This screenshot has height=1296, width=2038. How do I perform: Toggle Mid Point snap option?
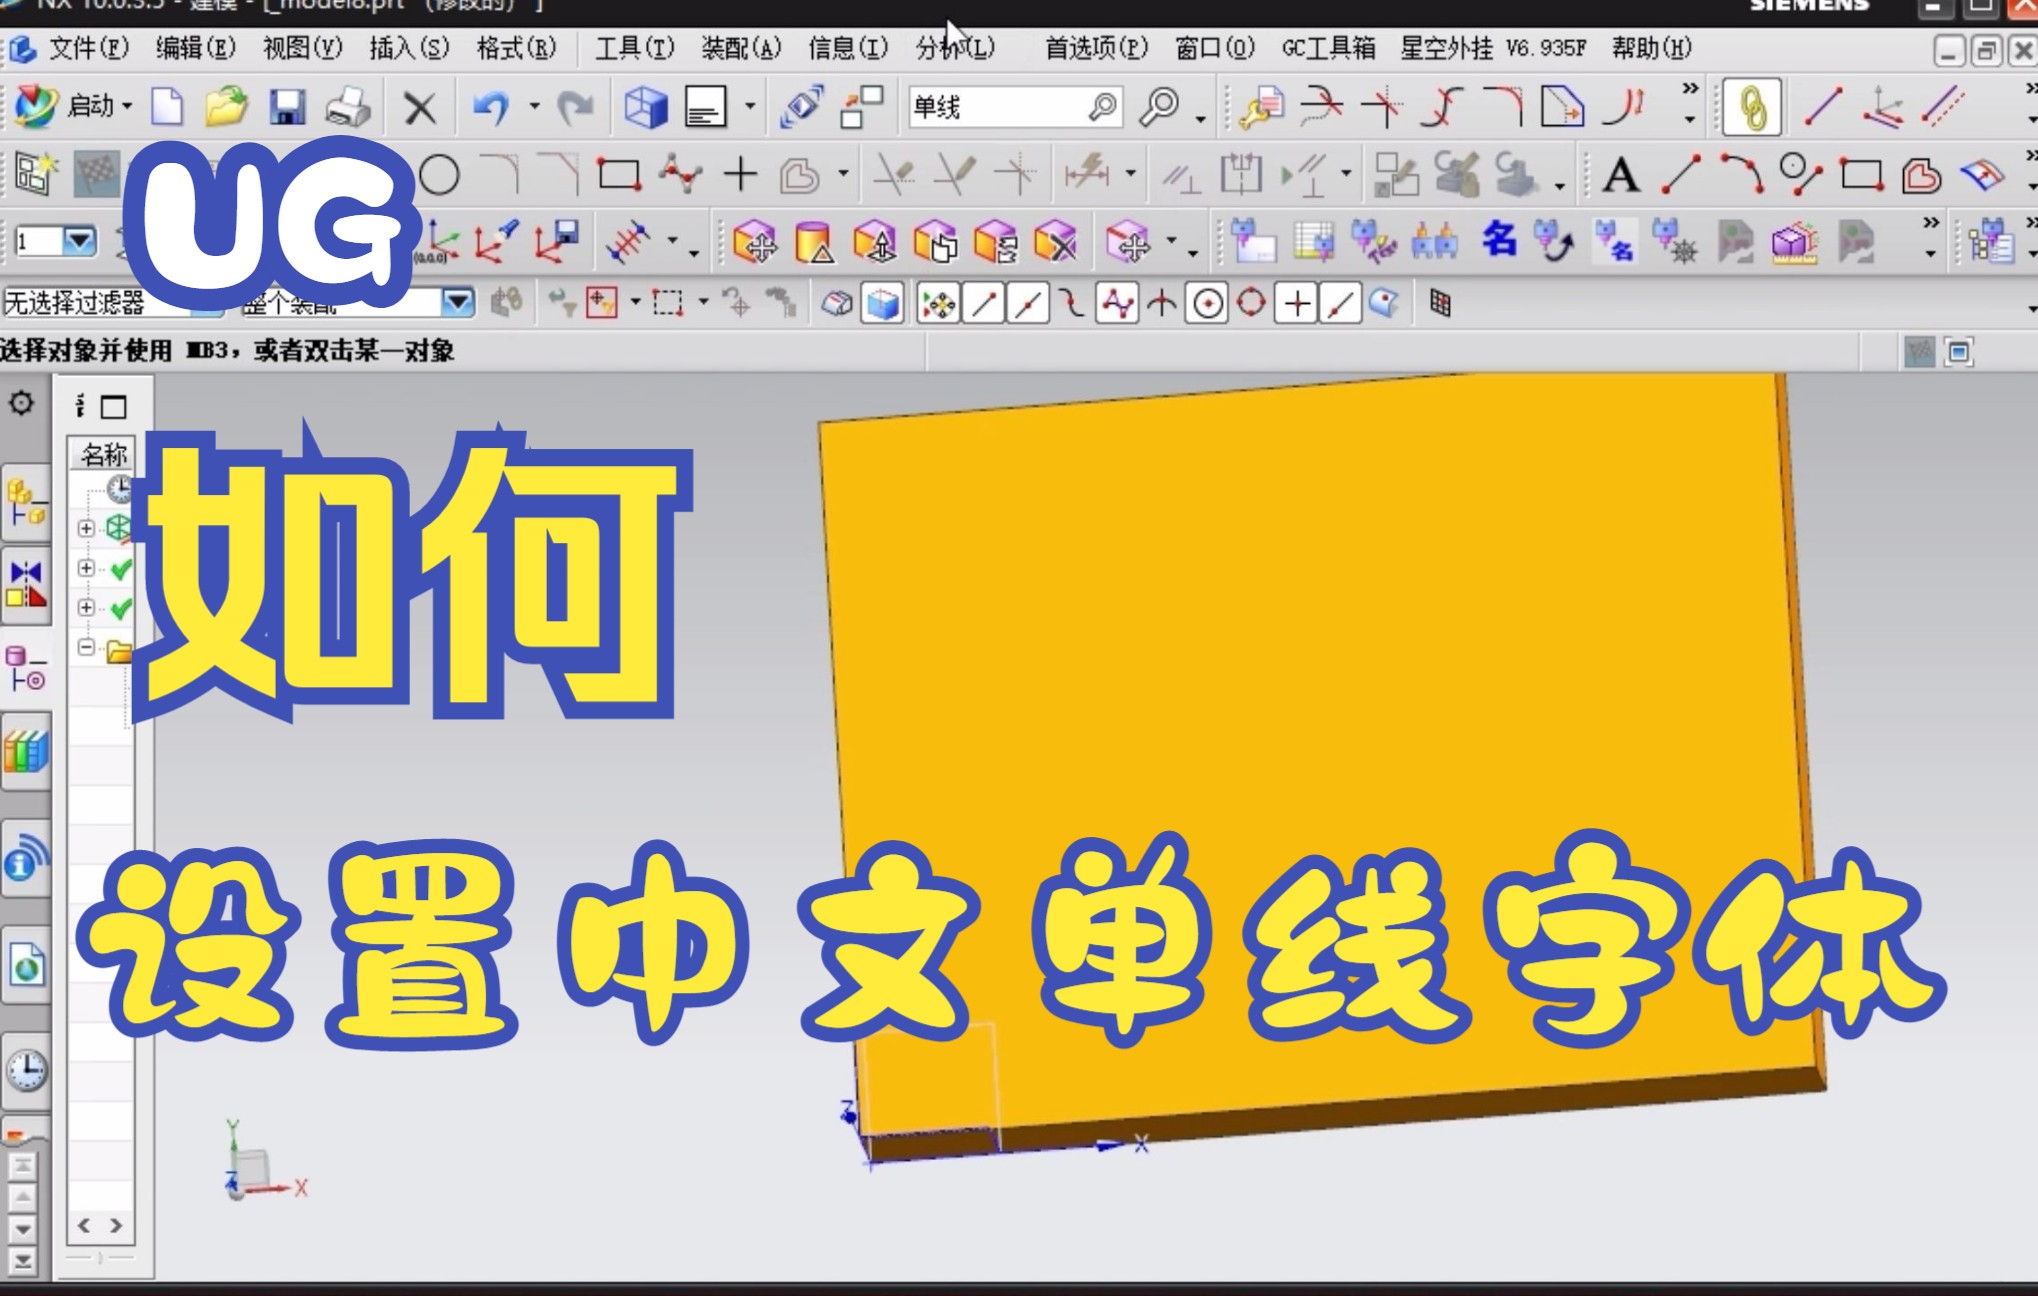(x=1029, y=304)
